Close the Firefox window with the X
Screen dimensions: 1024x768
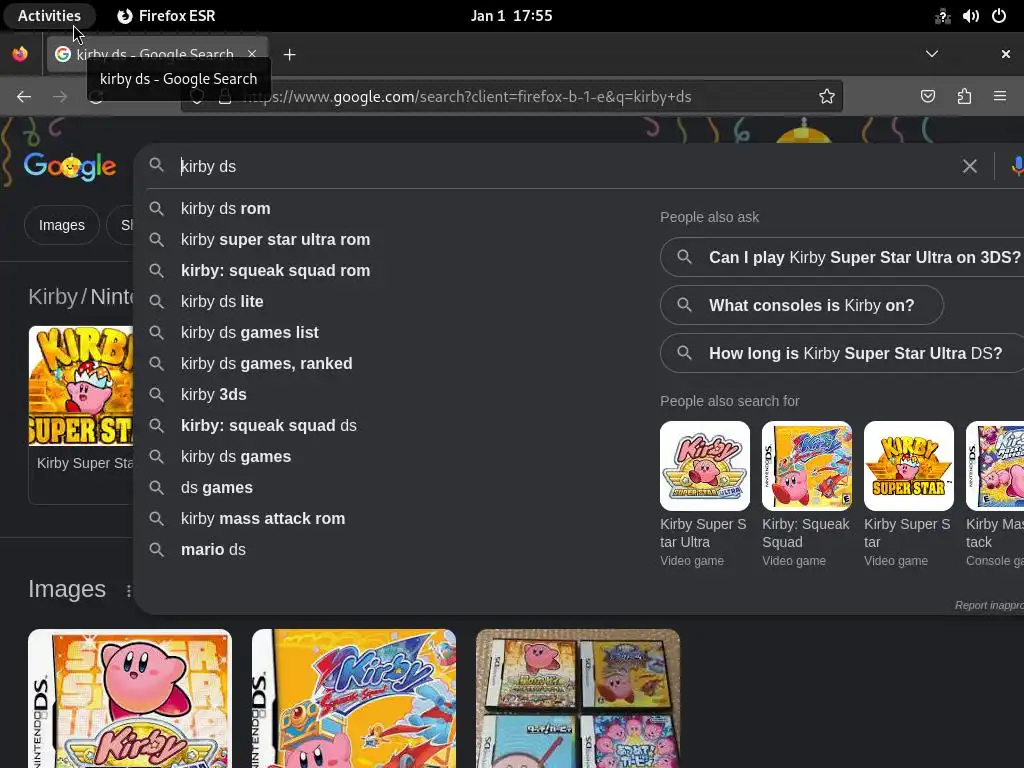[1006, 54]
